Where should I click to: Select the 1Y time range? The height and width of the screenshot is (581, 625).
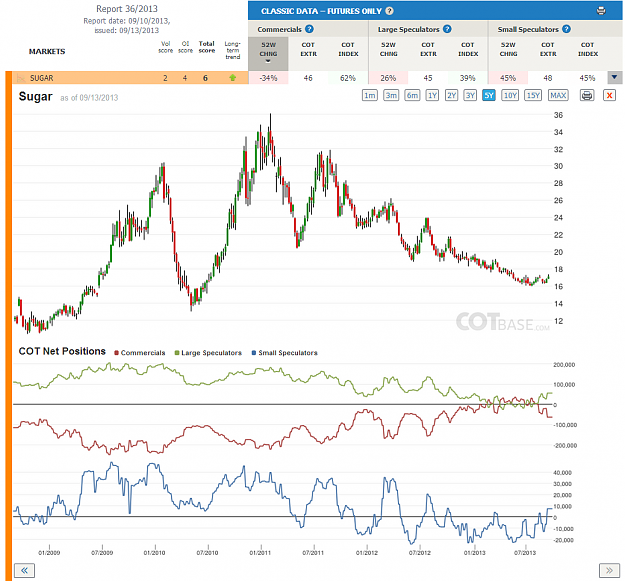click(x=432, y=96)
